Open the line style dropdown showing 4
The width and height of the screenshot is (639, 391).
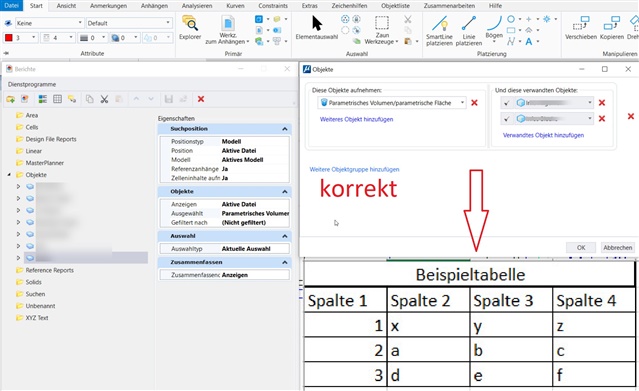[x=58, y=38]
